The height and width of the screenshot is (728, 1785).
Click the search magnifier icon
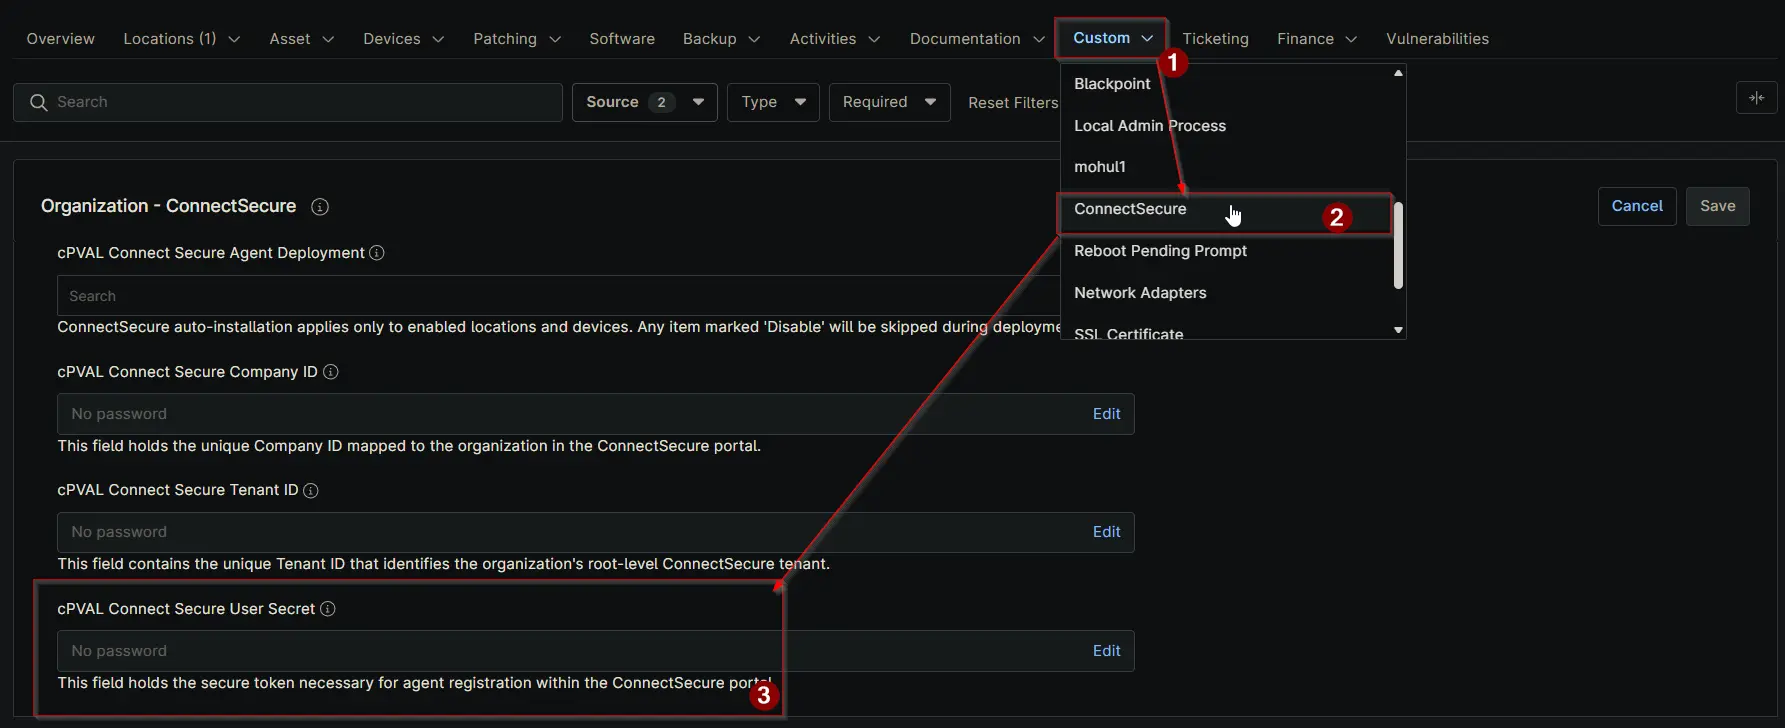pos(39,102)
